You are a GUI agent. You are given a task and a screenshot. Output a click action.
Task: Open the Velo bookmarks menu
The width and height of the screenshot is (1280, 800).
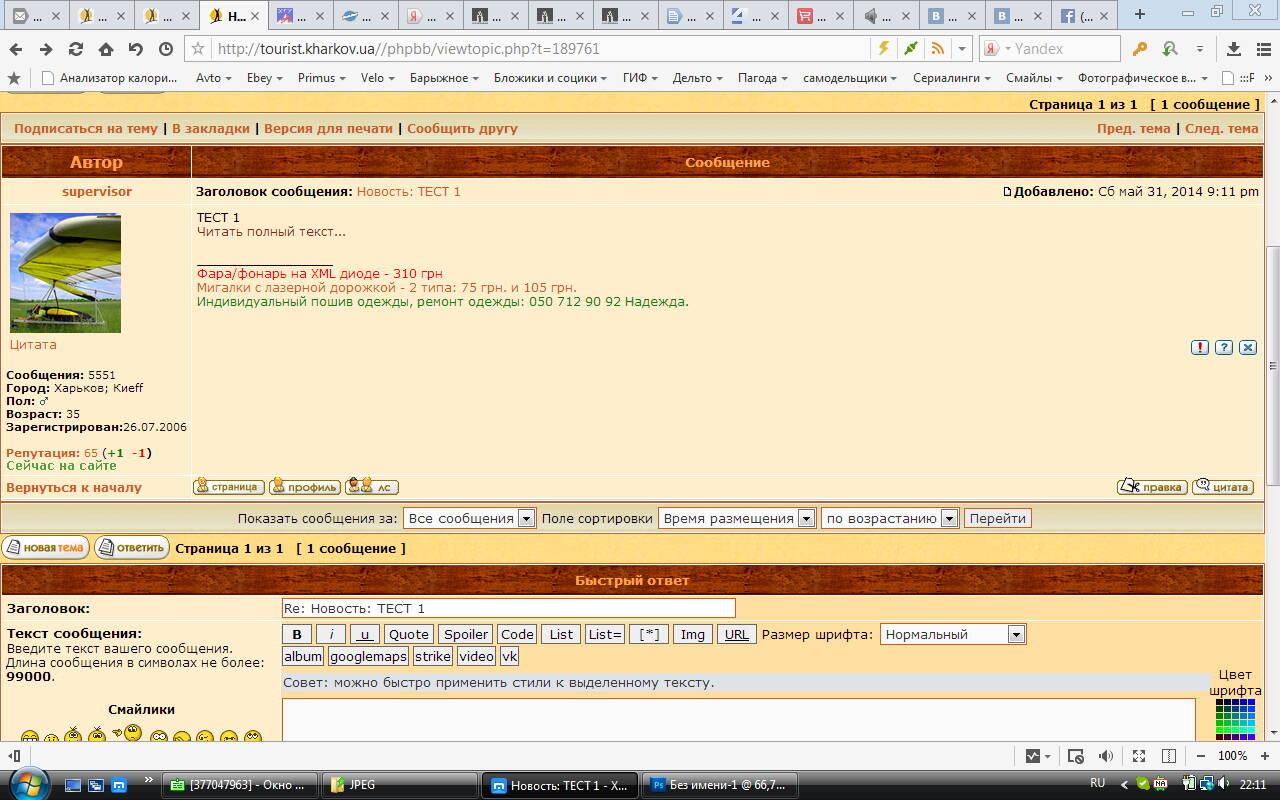(x=377, y=78)
